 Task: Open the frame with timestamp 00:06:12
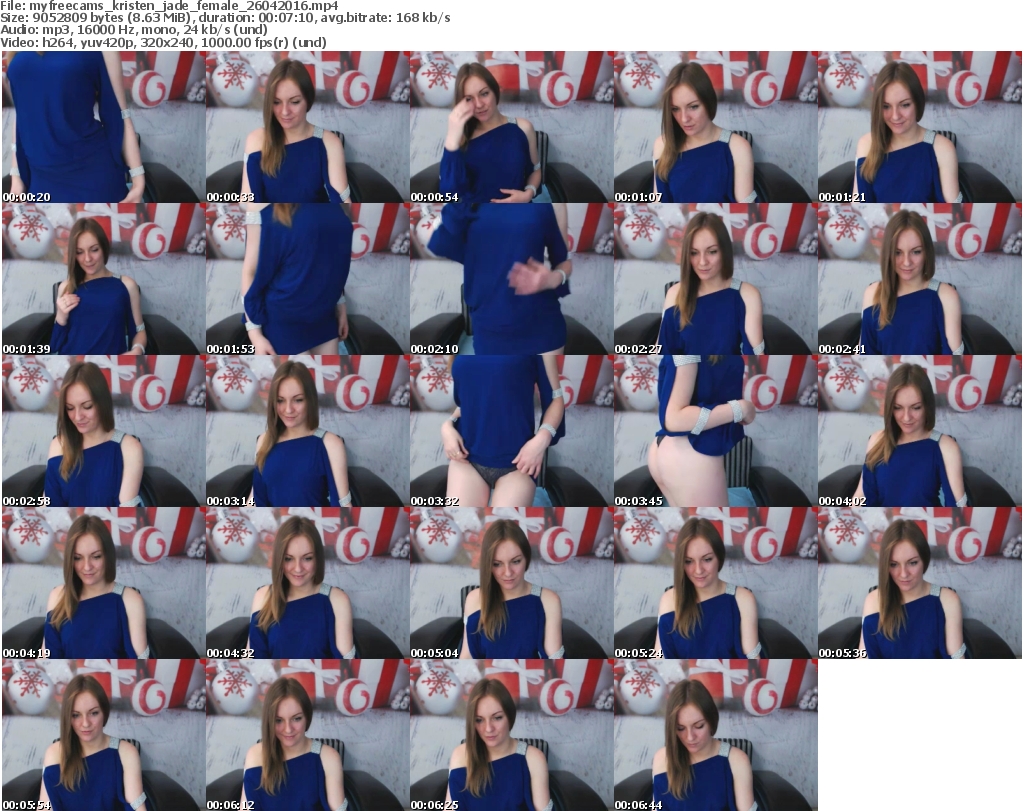pyautogui.click(x=308, y=735)
